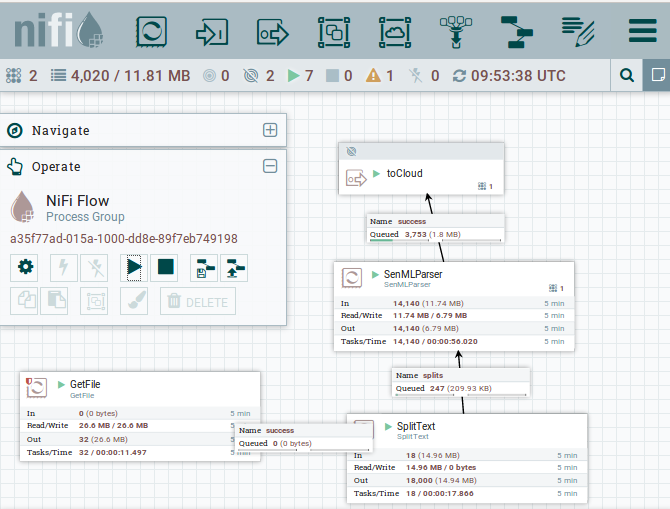Click the SenMLParser processor icon
The width and height of the screenshot is (670, 509).
[352, 278]
